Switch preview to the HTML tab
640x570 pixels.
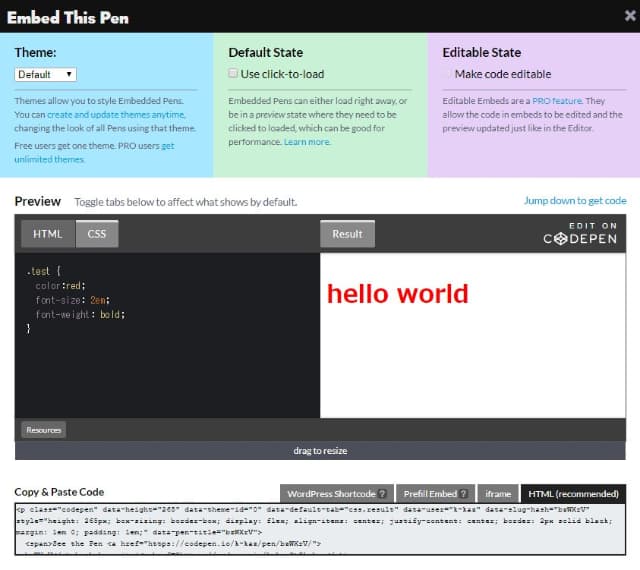pos(48,234)
